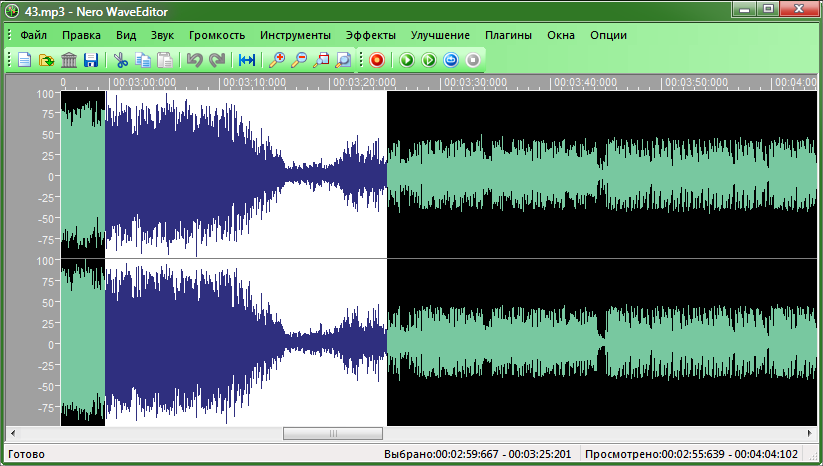Screen dimensions: 823x466
Task: Toggle loop playback with the blue button
Action: (x=451, y=60)
